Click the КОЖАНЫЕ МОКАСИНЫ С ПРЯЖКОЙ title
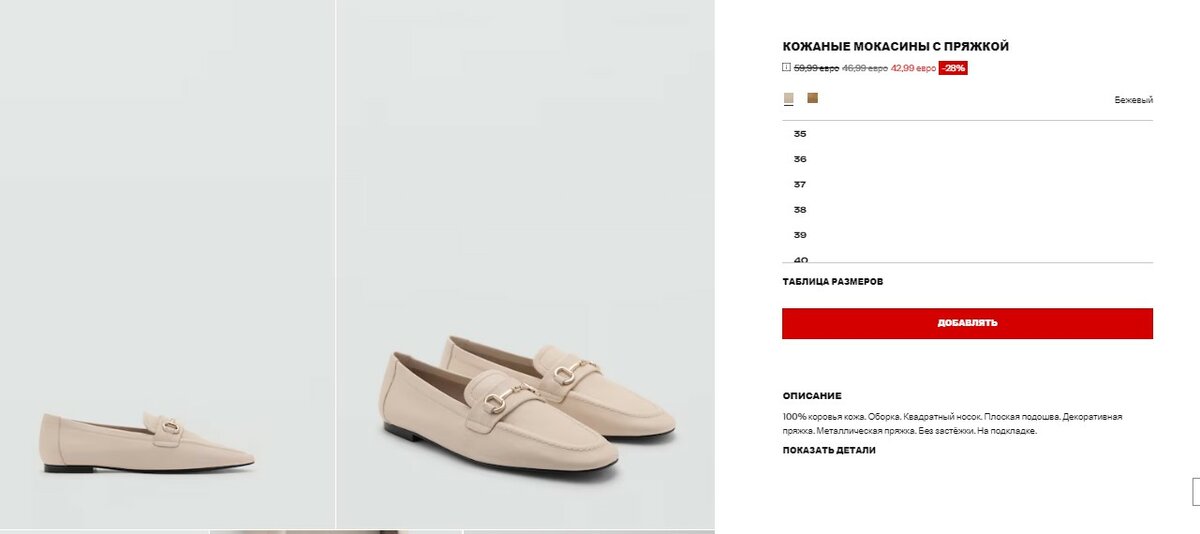Viewport: 1200px width, 534px height. pos(895,47)
